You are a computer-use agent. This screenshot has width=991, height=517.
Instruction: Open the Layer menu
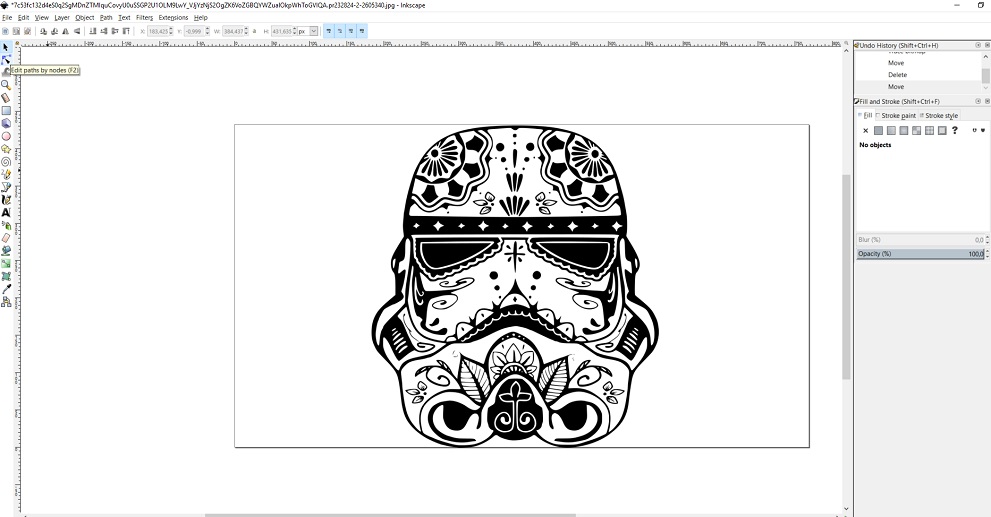point(62,18)
